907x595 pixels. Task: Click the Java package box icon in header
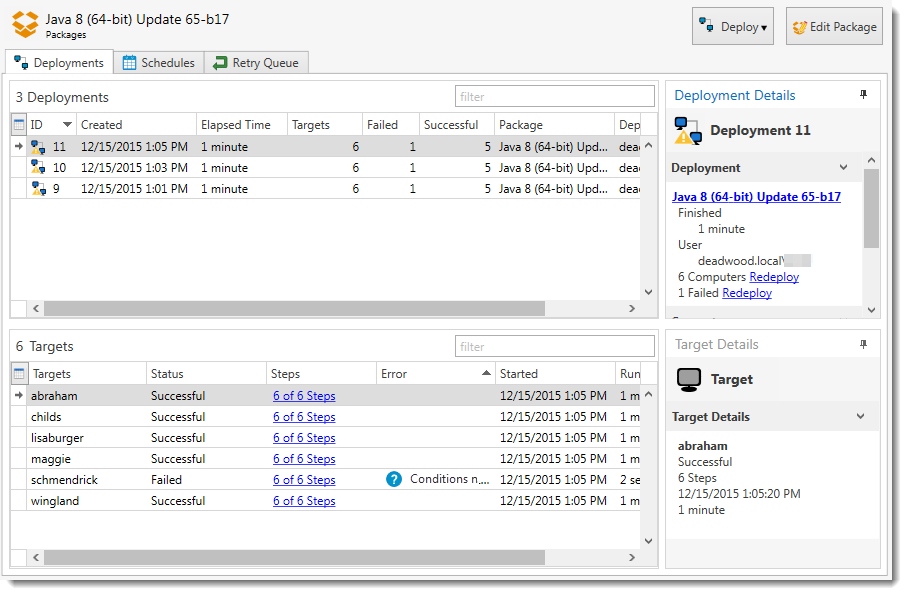point(25,25)
